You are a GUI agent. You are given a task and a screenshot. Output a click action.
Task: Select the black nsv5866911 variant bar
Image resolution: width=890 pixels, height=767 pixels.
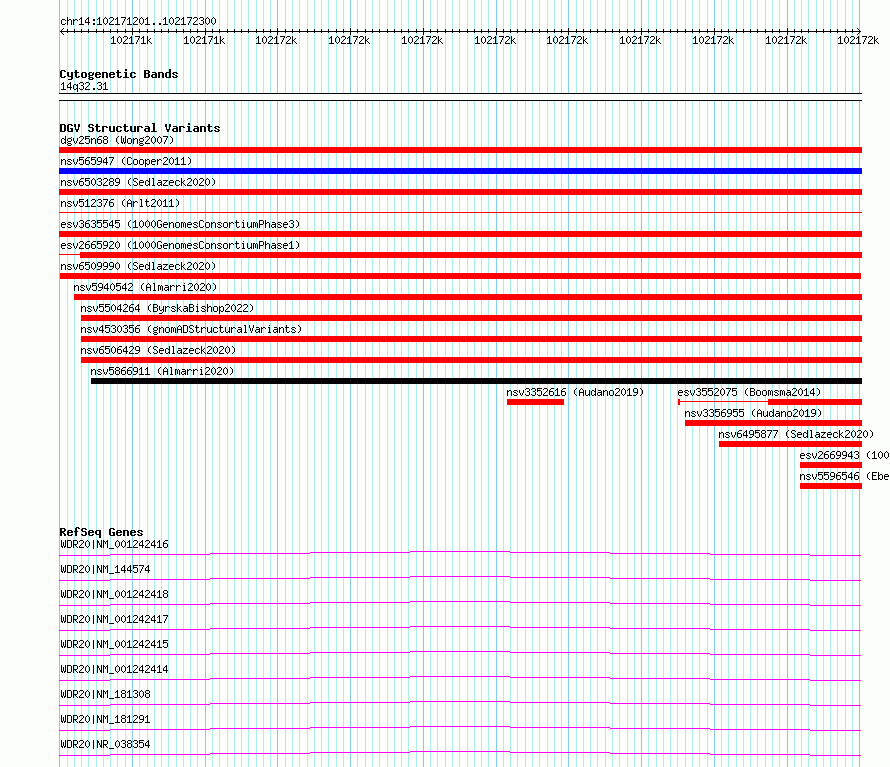click(x=476, y=381)
